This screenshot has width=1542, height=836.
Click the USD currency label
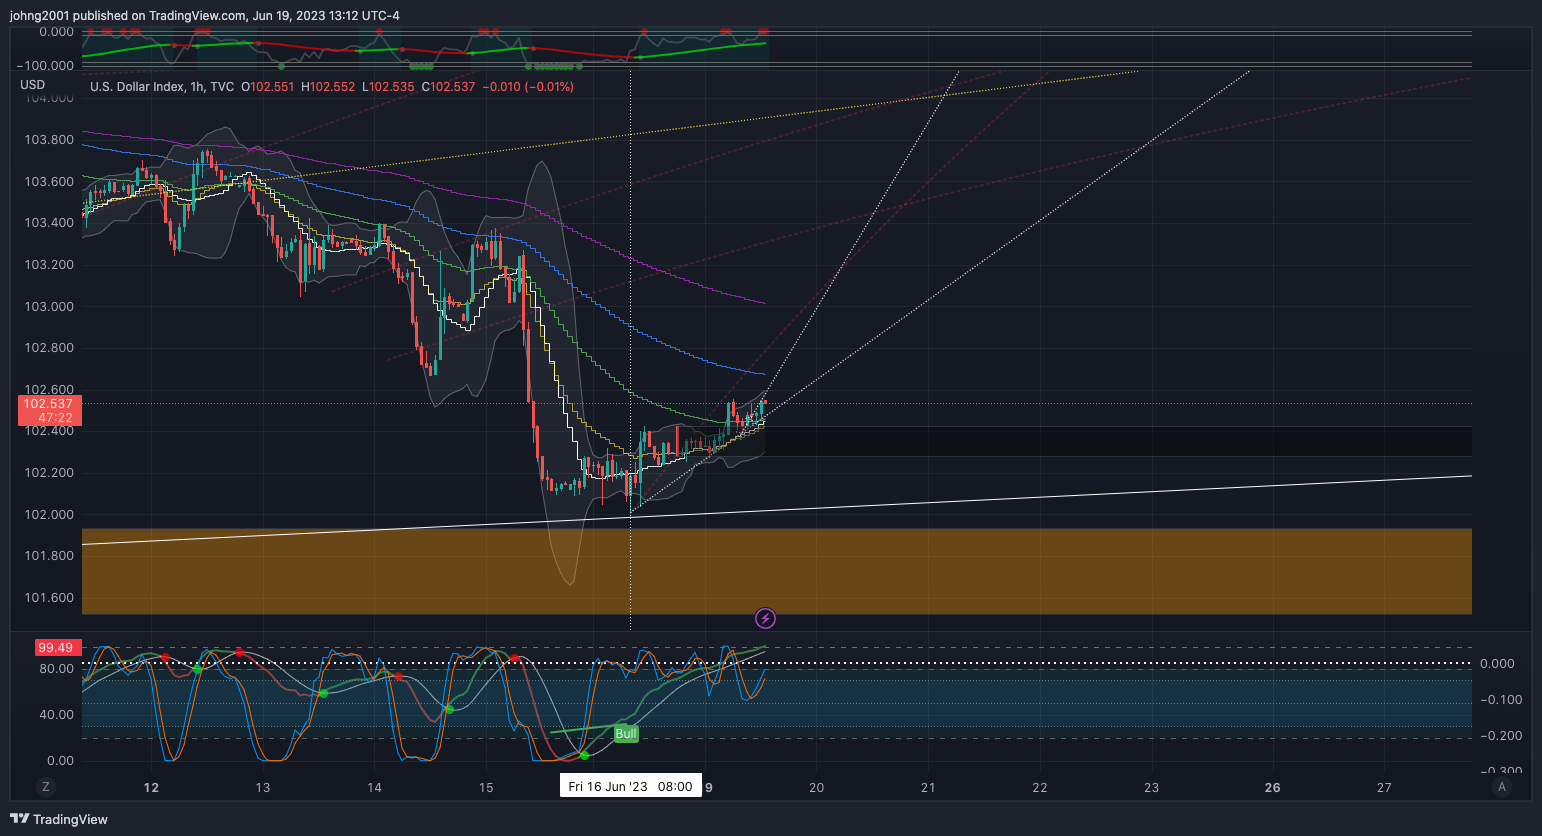click(x=33, y=85)
